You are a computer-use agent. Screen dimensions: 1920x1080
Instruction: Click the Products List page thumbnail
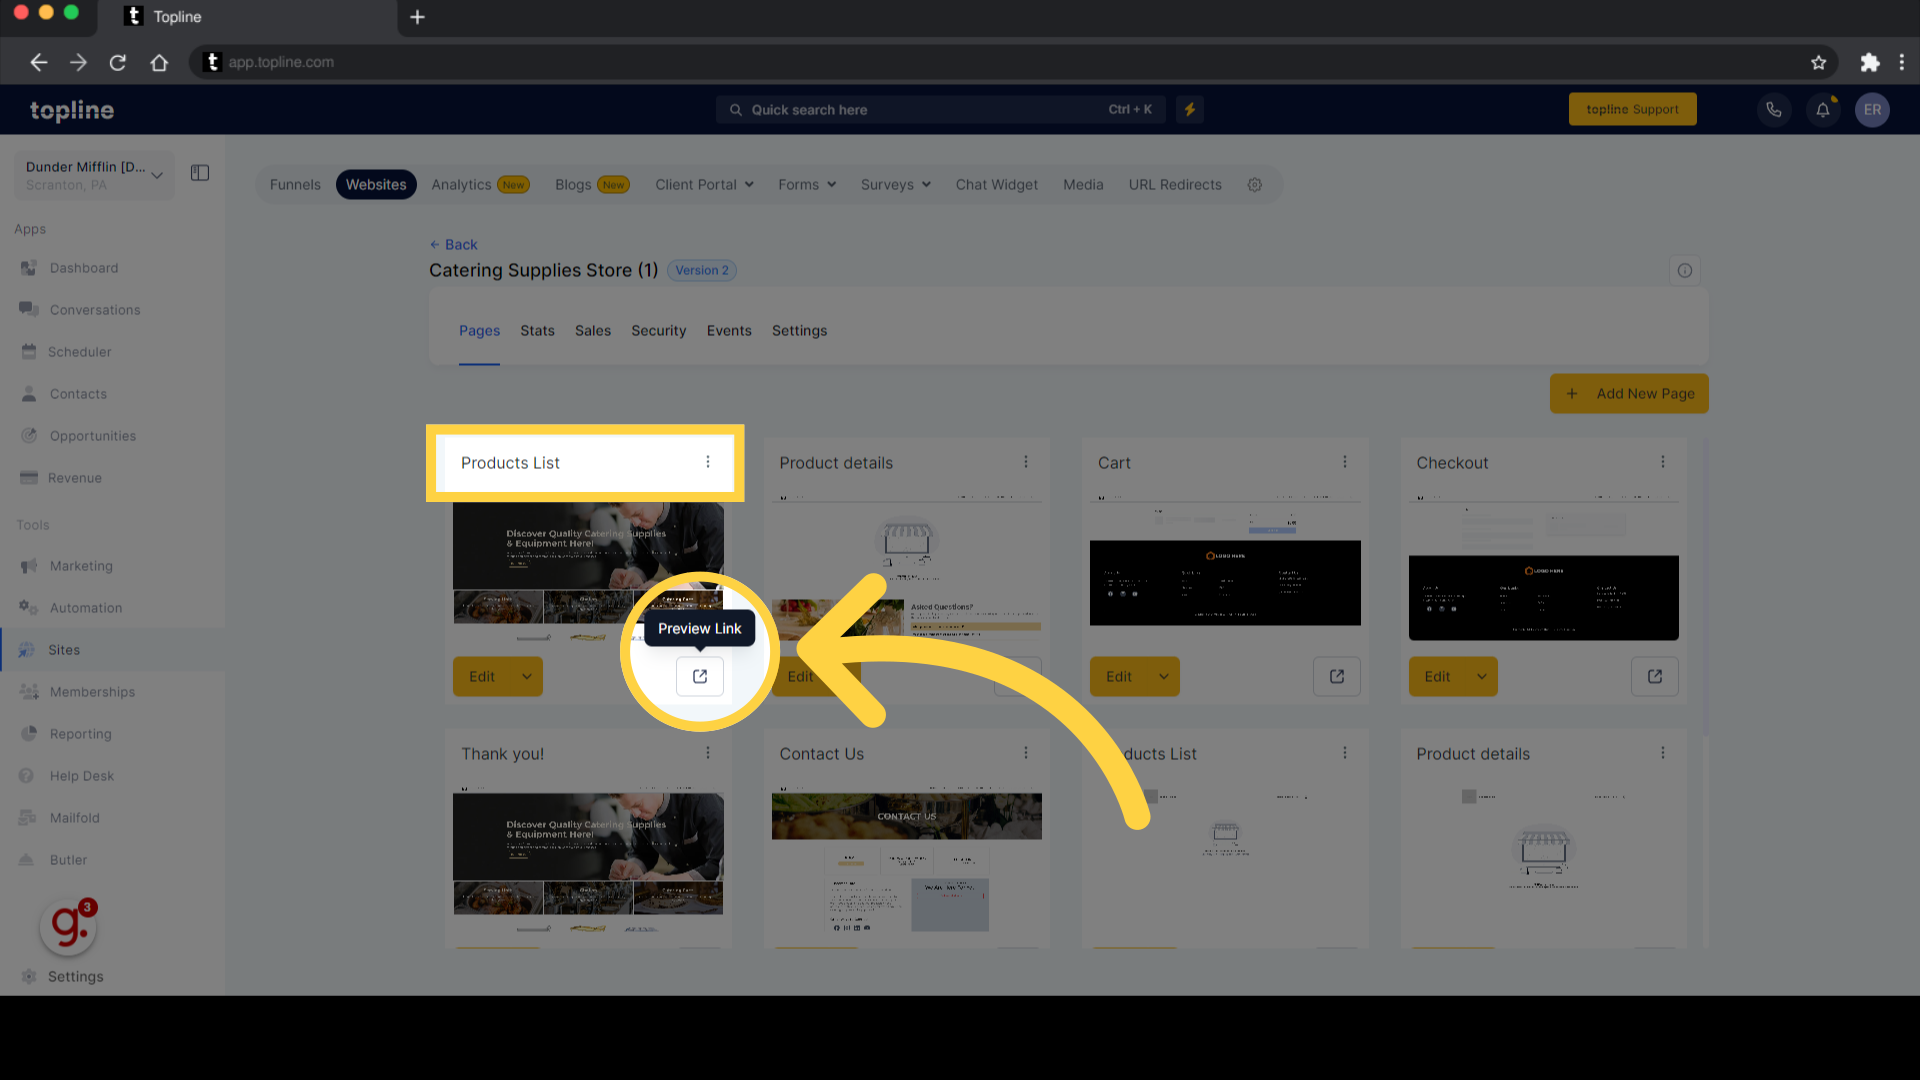(587, 574)
